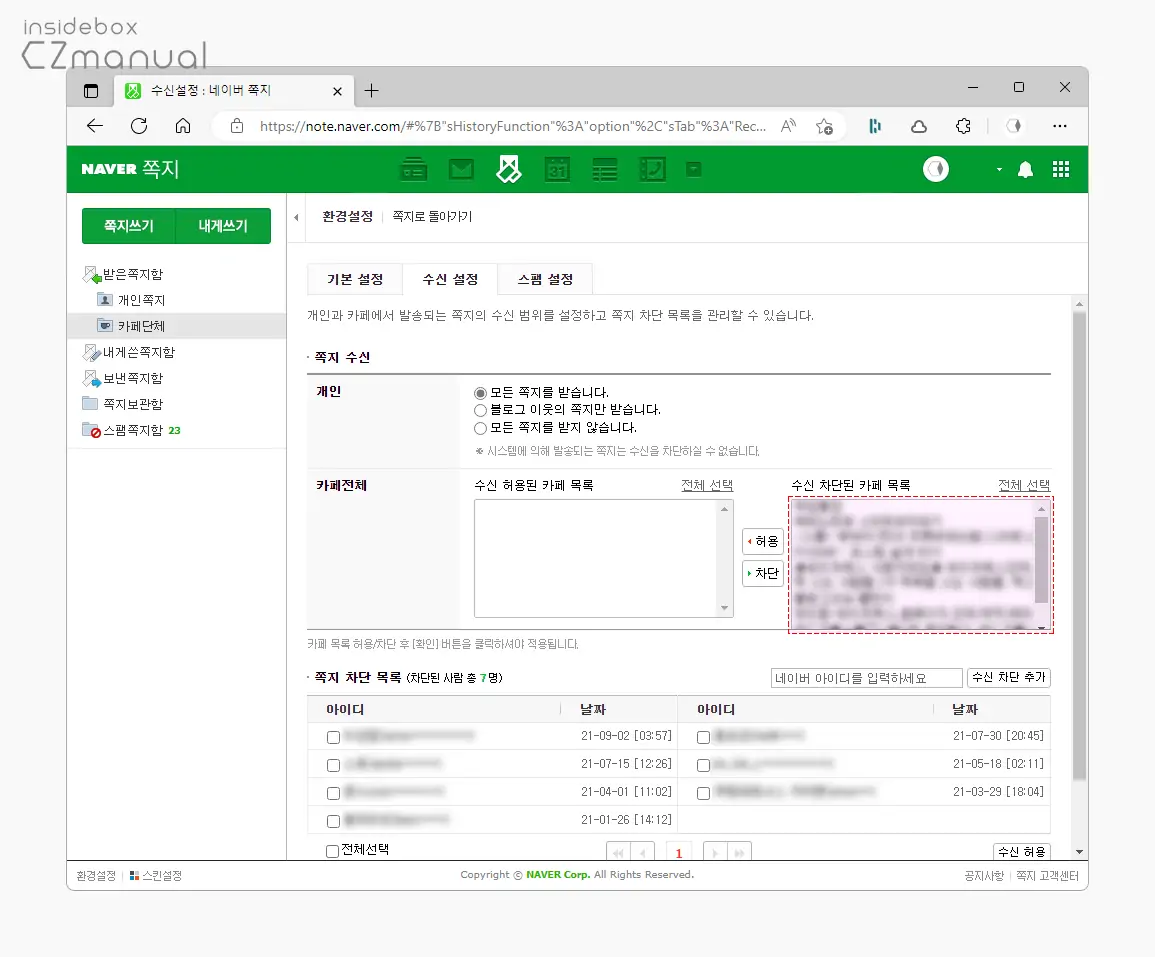The width and height of the screenshot is (1155, 957).
Task: Click the 네이버 아이디를 입력하세요 input field
Action: click(866, 677)
